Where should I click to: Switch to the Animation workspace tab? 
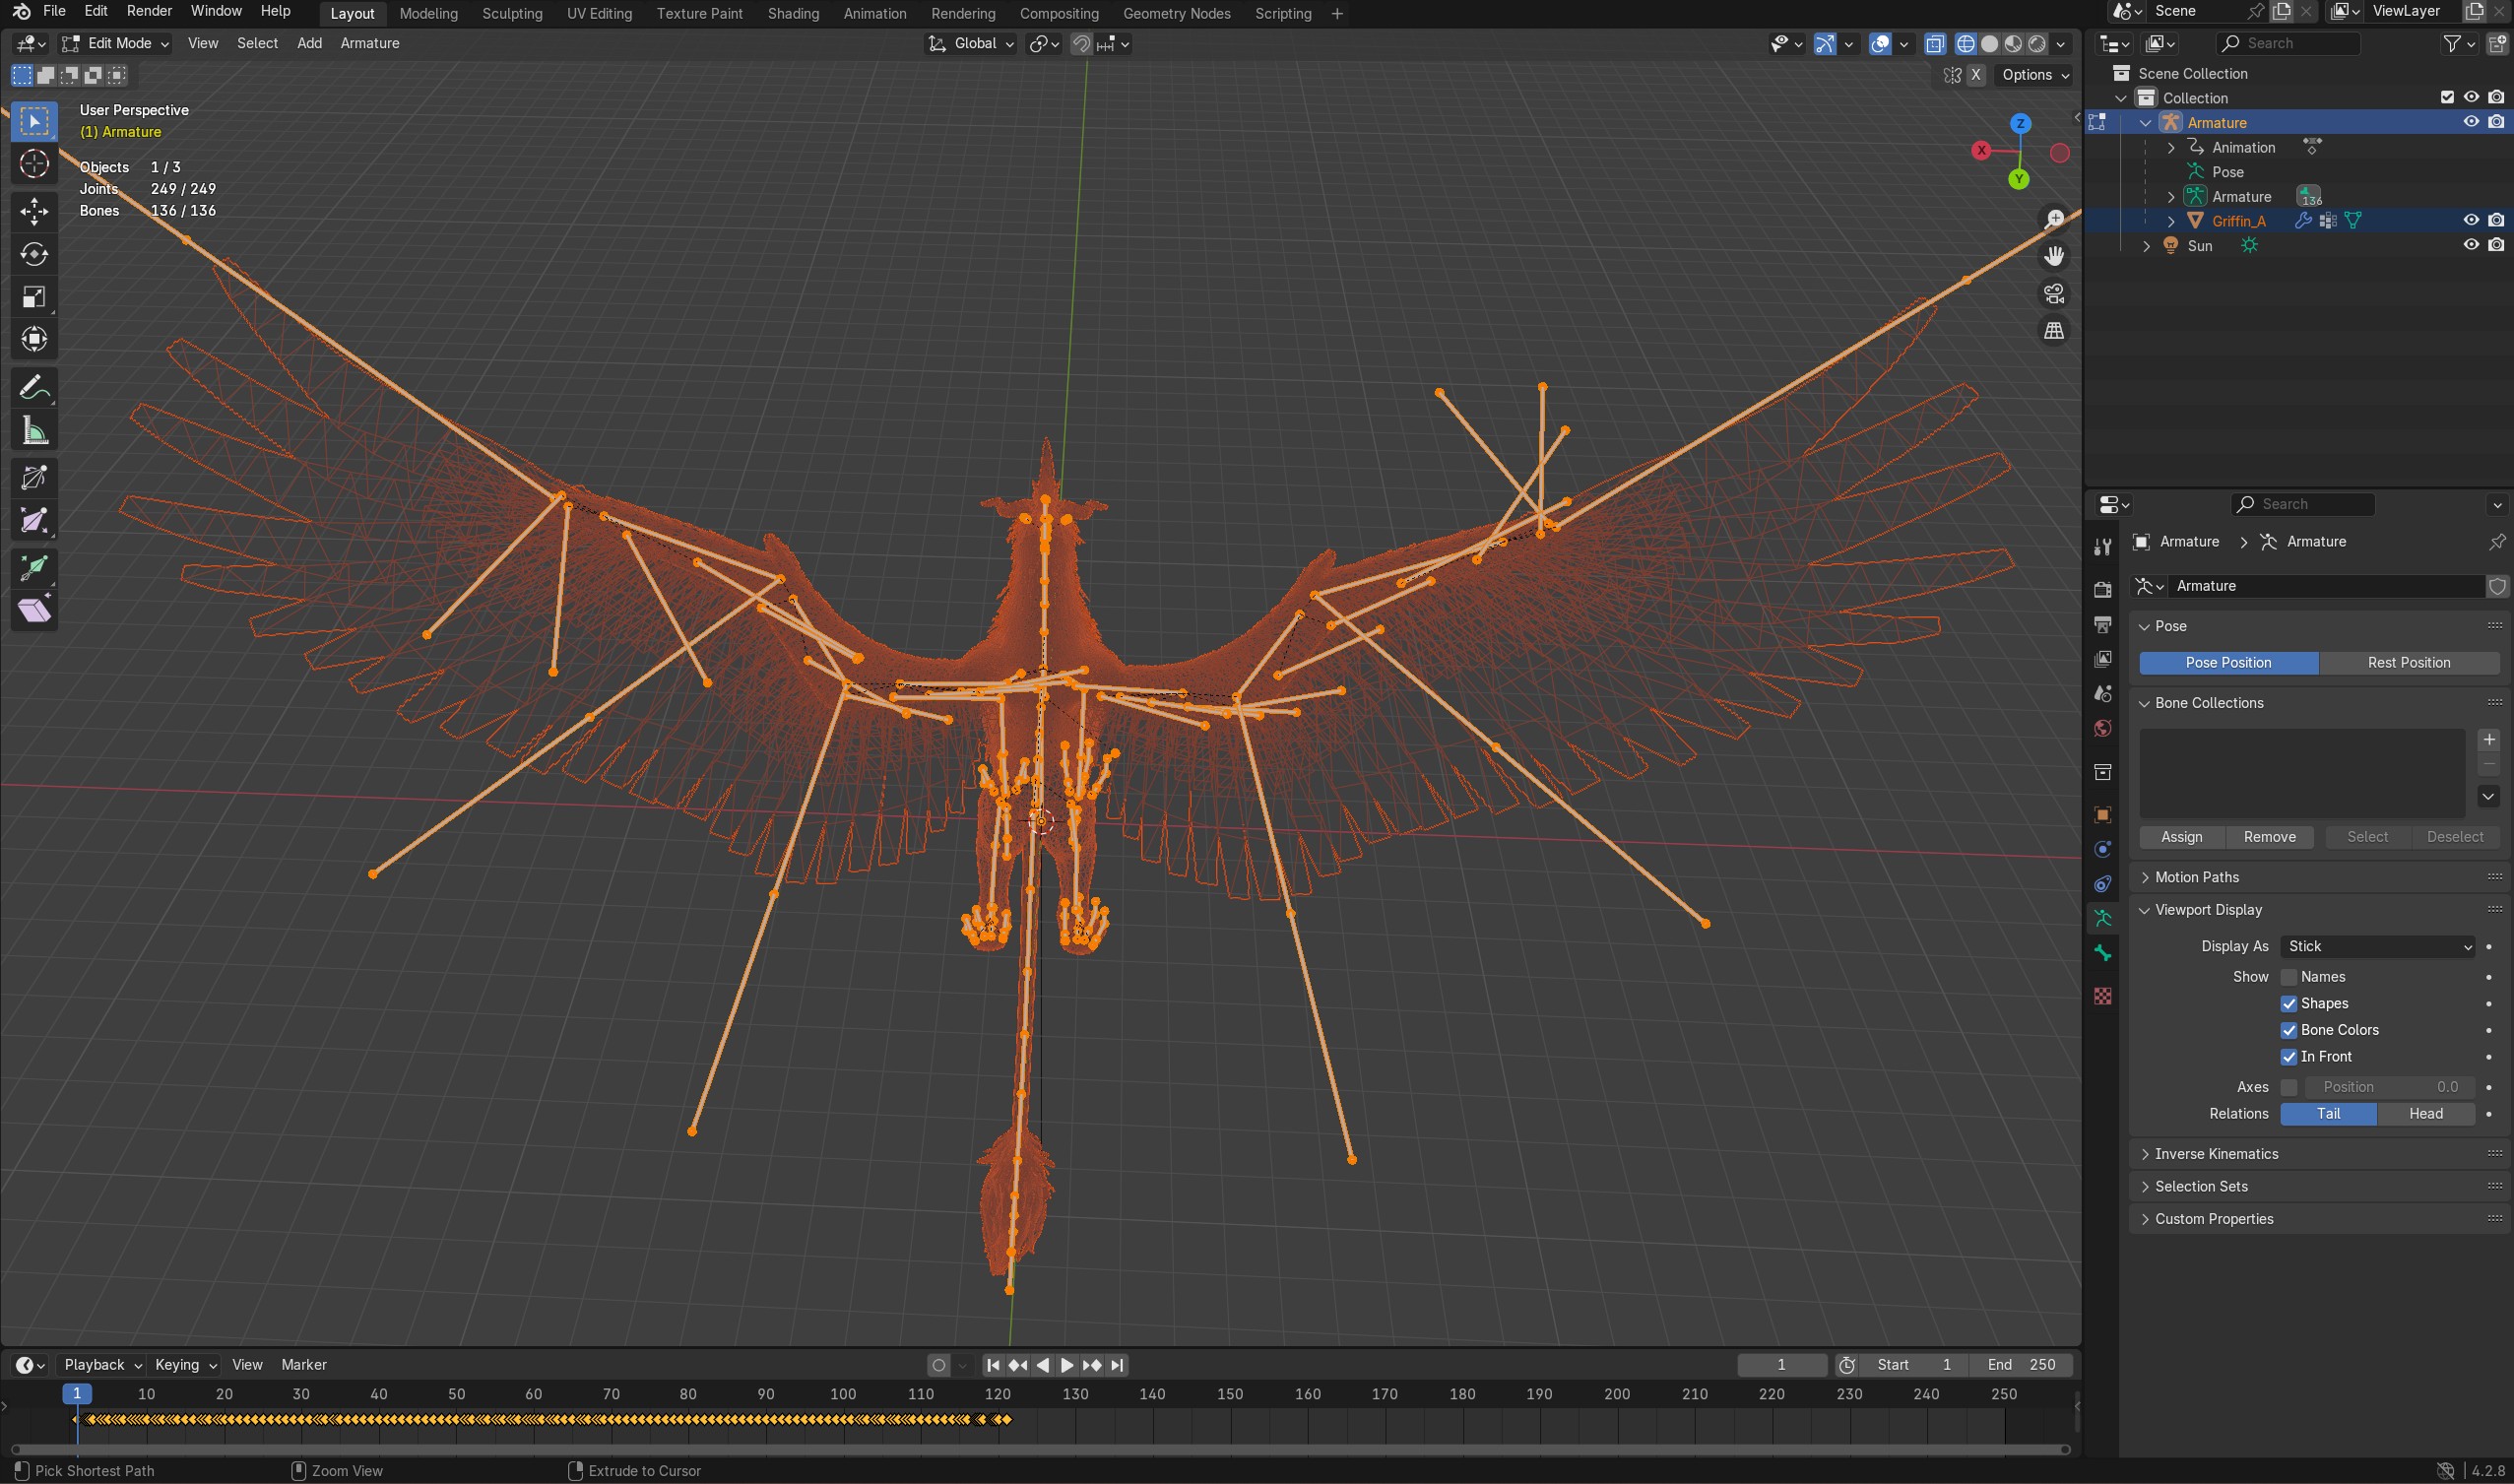tap(874, 13)
